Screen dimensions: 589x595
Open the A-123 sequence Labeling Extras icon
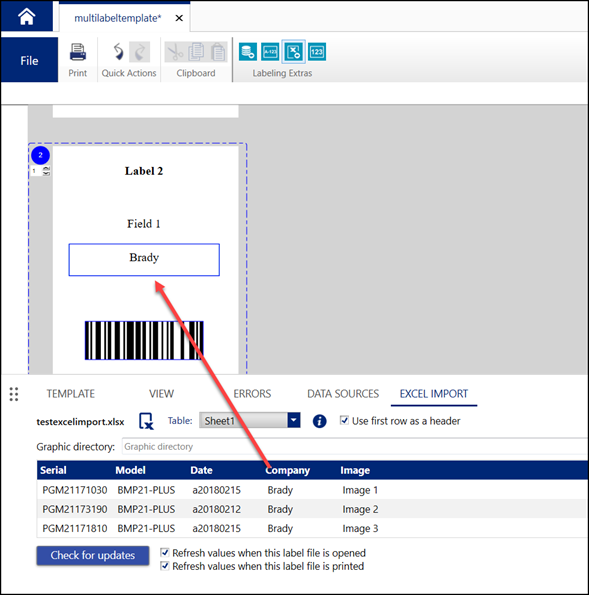(x=270, y=52)
